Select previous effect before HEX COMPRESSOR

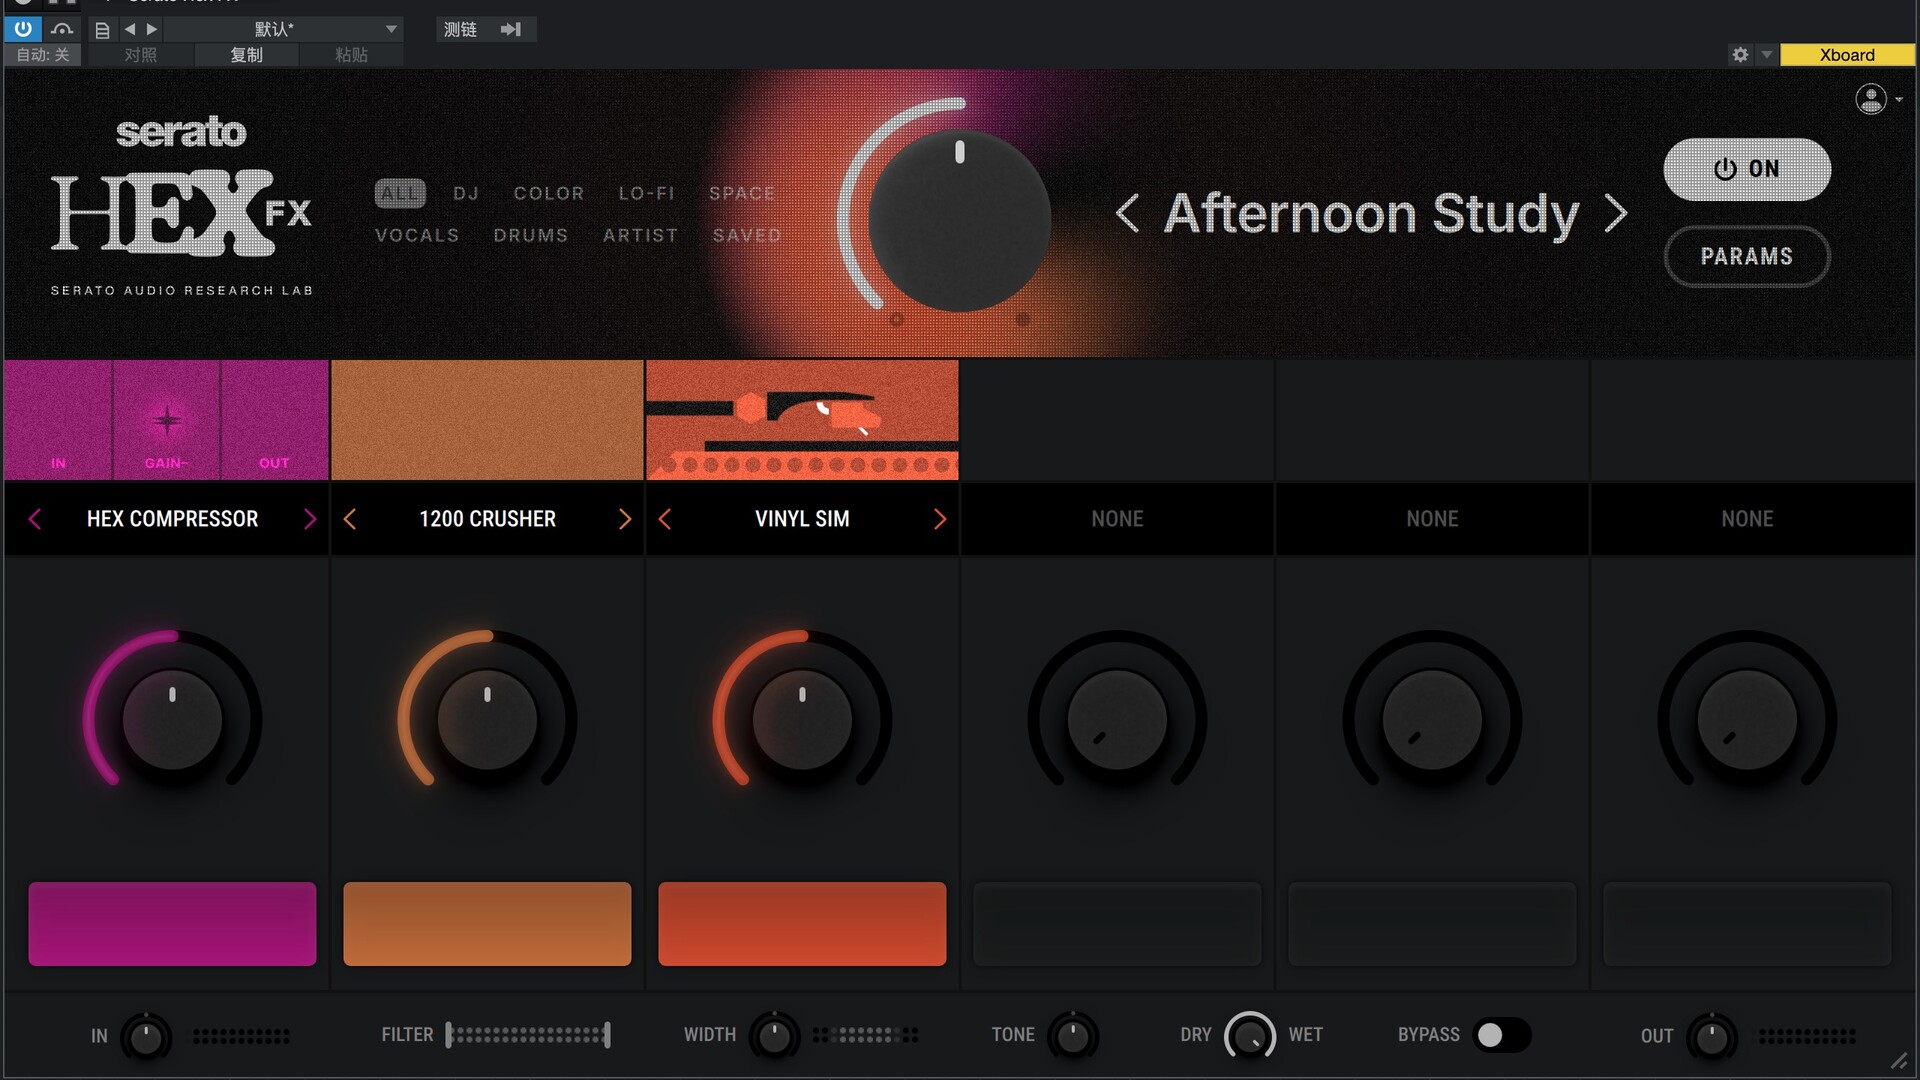[35, 519]
